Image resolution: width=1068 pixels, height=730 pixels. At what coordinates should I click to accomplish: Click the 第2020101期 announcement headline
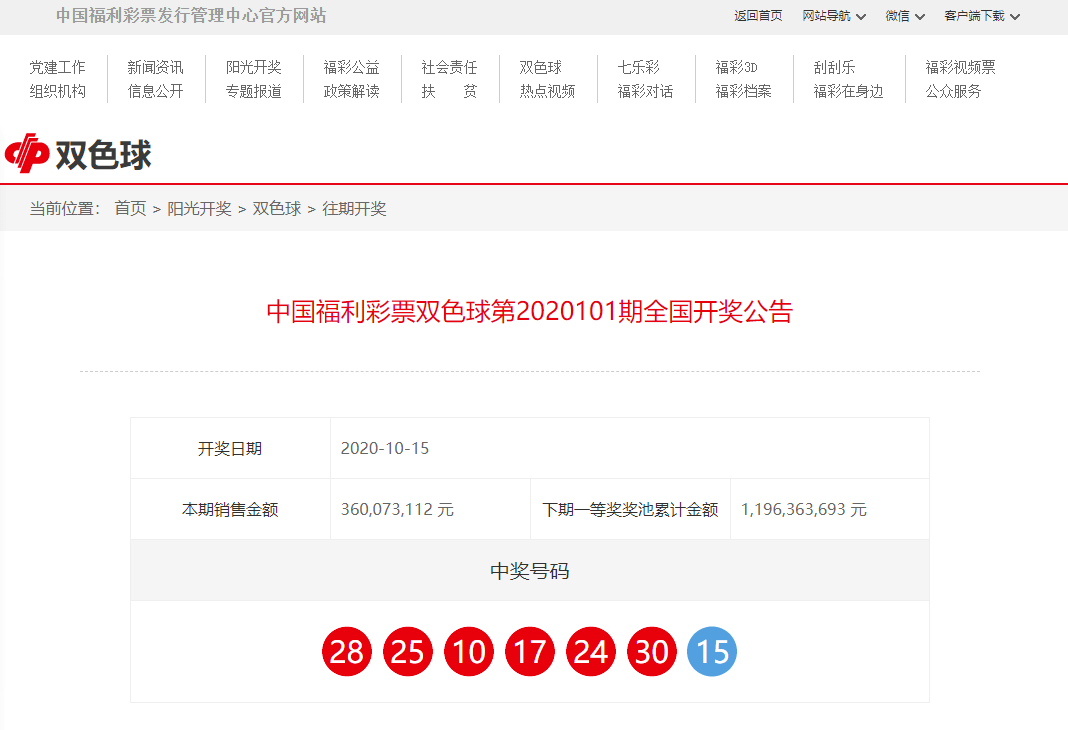coord(530,311)
